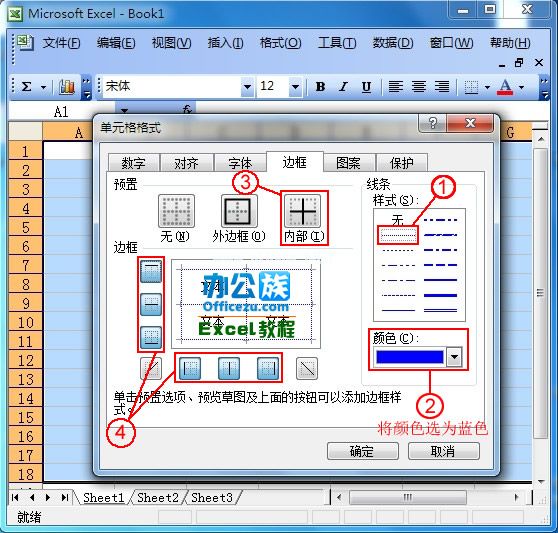Switch to the Sheet3 worksheet tab
The height and width of the screenshot is (533, 558).
click(212, 497)
